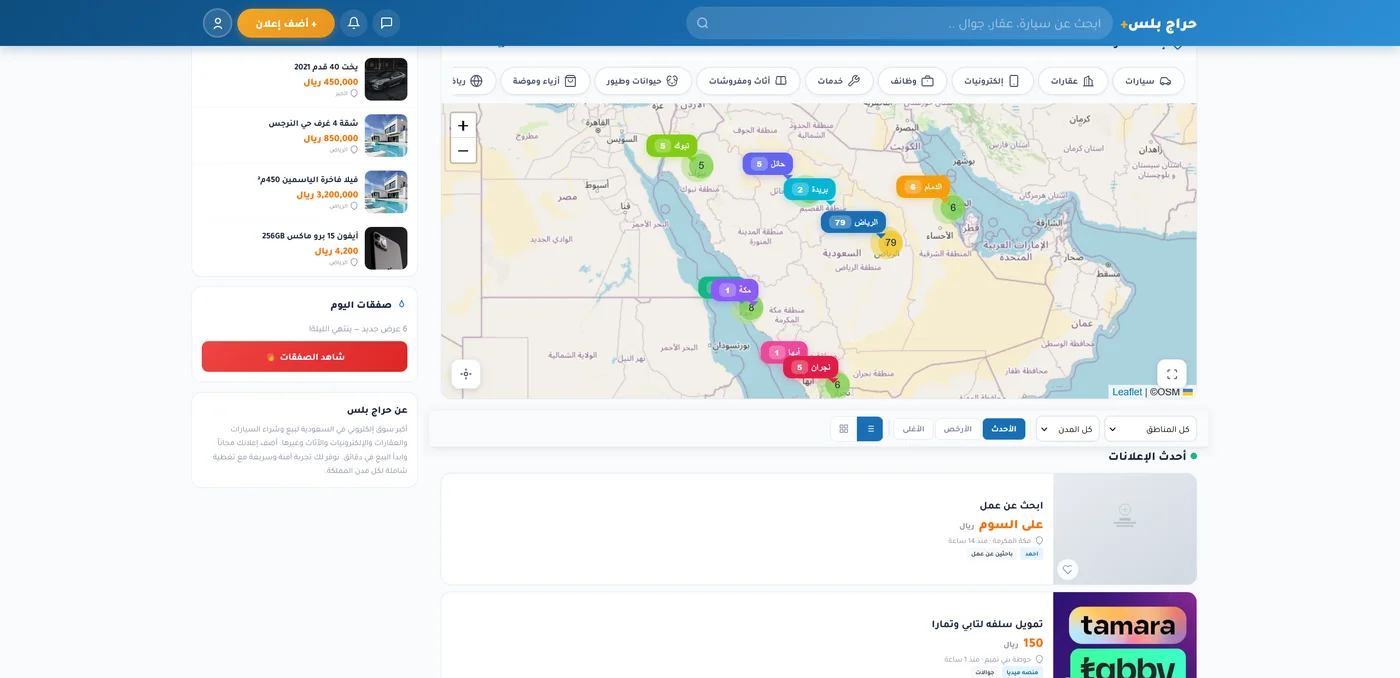Screen dimensions: 1400x678
Task: Sort by الأحدث
Action: tap(1004, 429)
